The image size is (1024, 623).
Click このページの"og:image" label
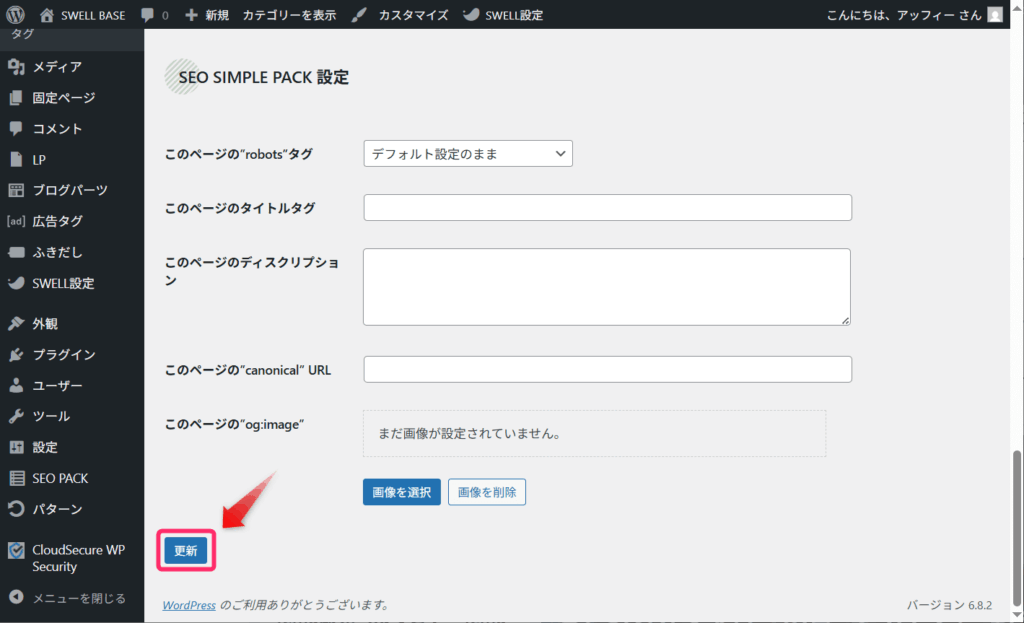(x=234, y=424)
